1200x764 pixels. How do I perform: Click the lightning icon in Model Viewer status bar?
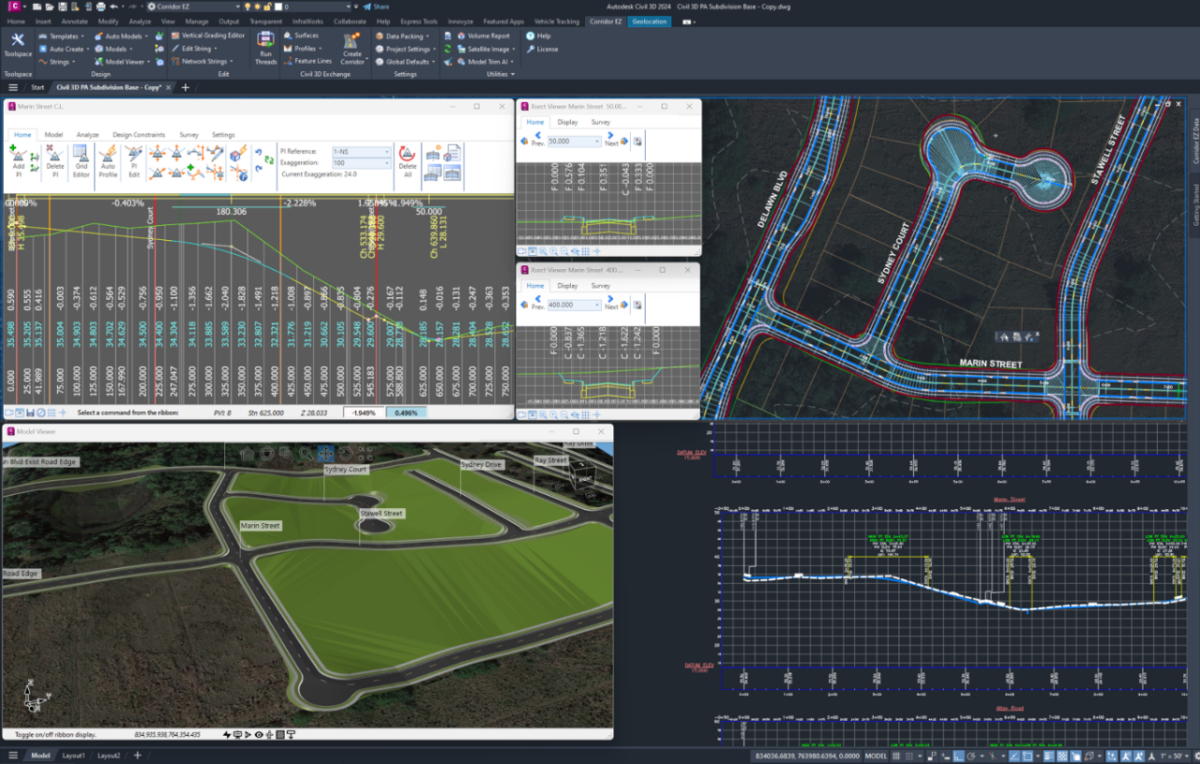point(227,735)
